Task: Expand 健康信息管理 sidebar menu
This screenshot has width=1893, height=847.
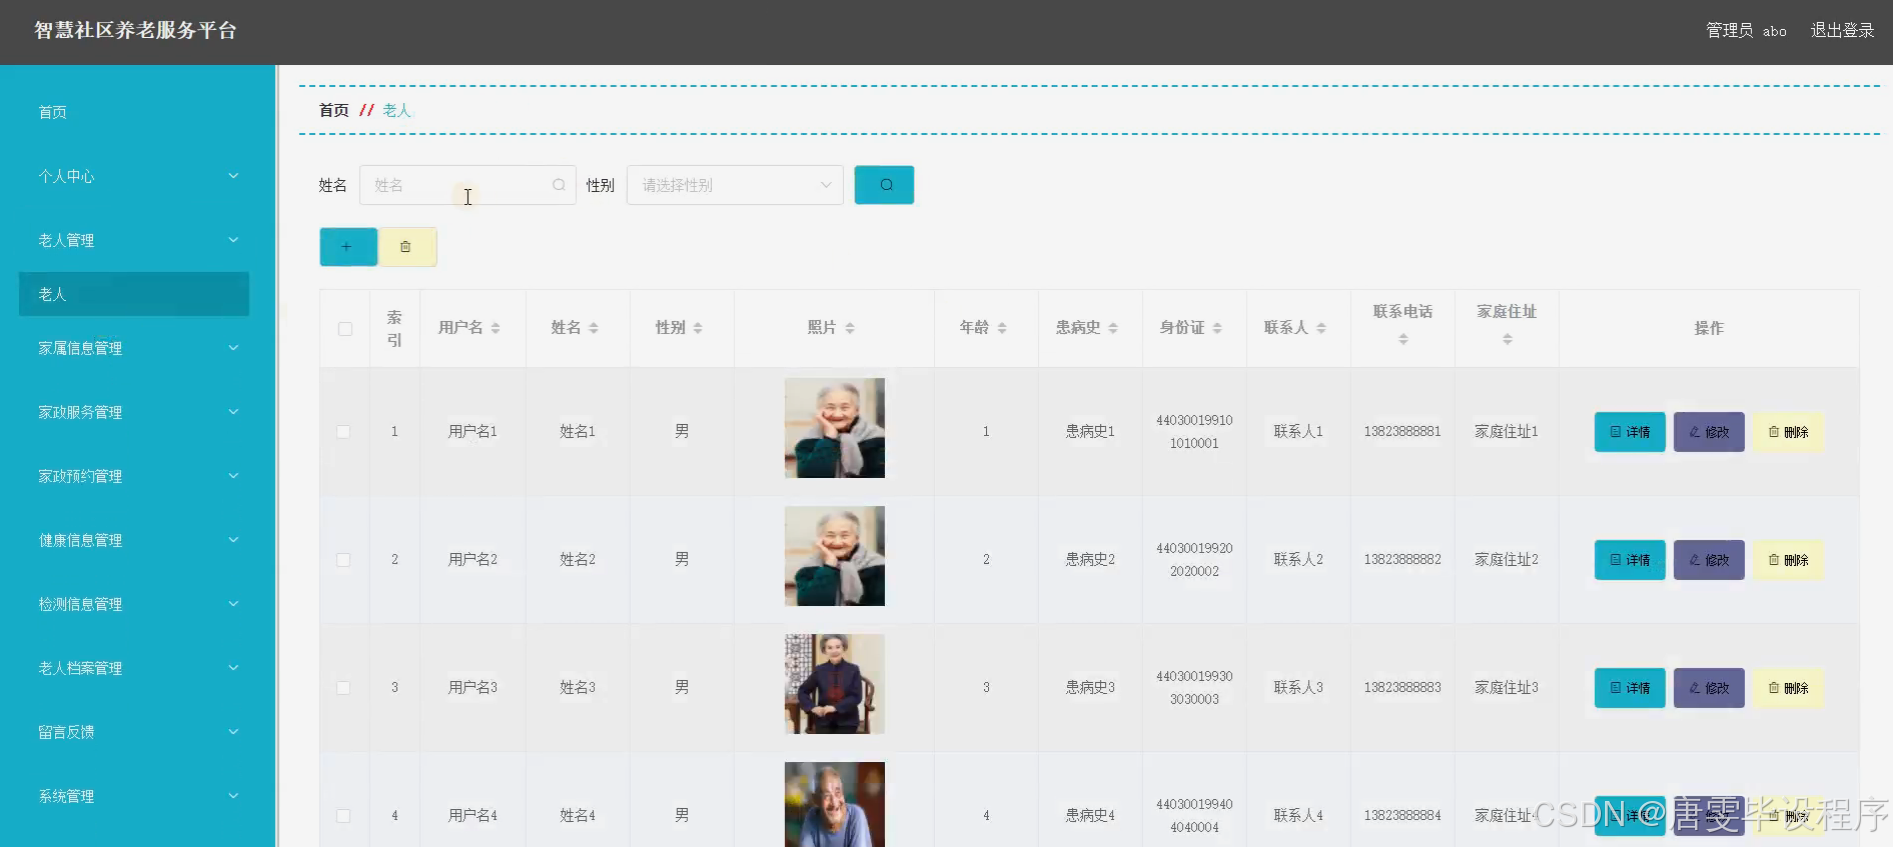Action: (x=138, y=540)
